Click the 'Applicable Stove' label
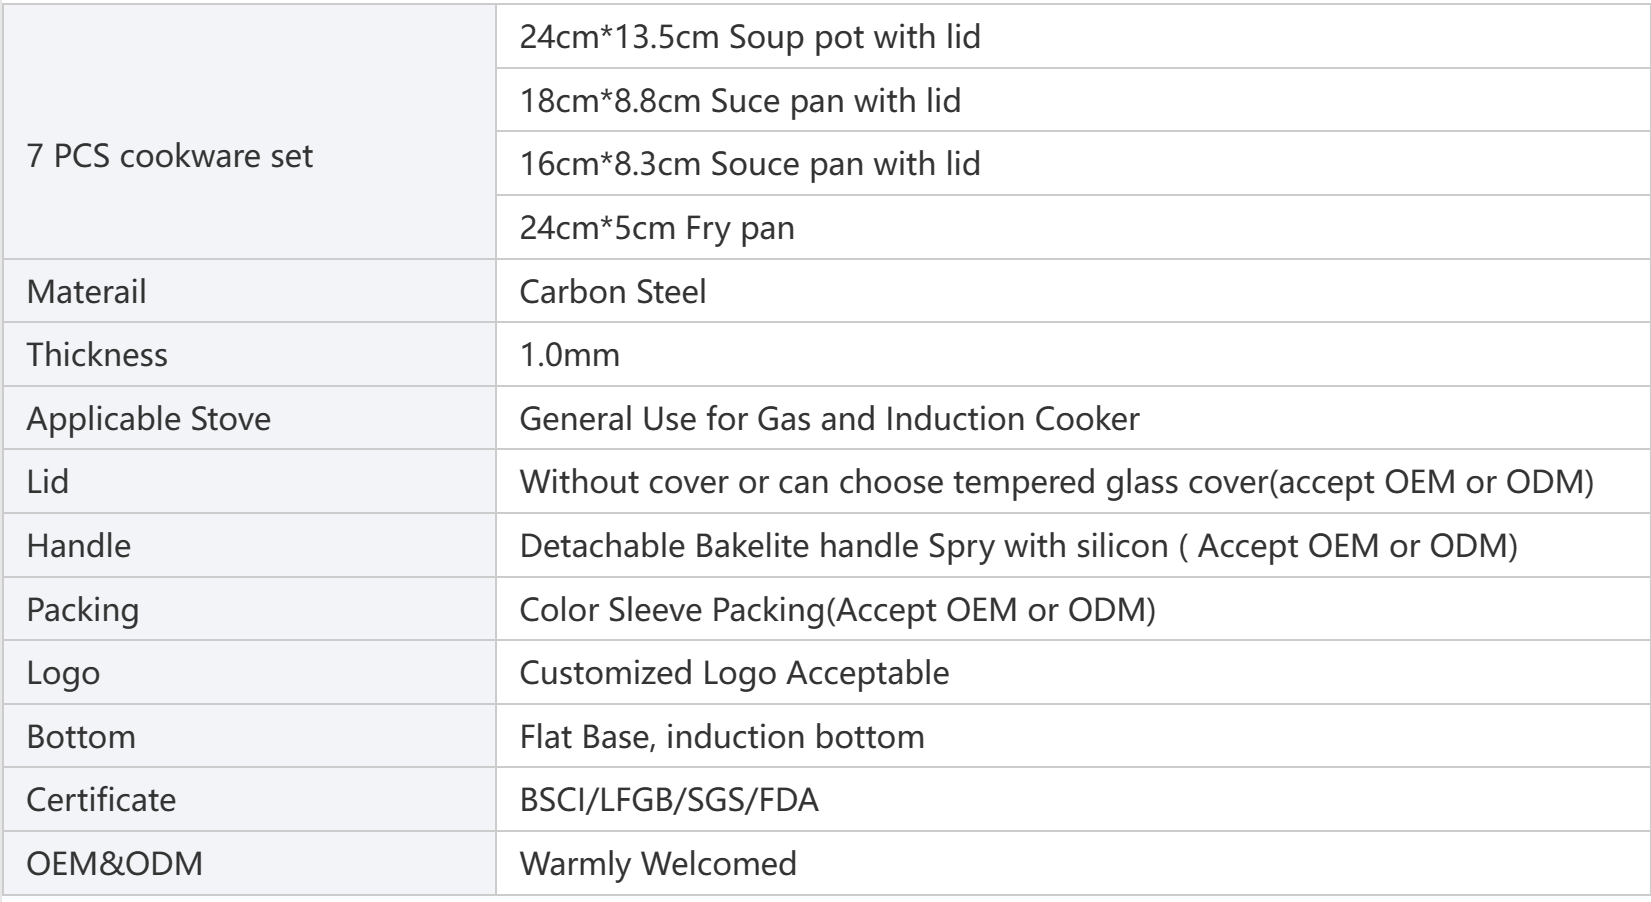The width and height of the screenshot is (1651, 902). pos(149,418)
